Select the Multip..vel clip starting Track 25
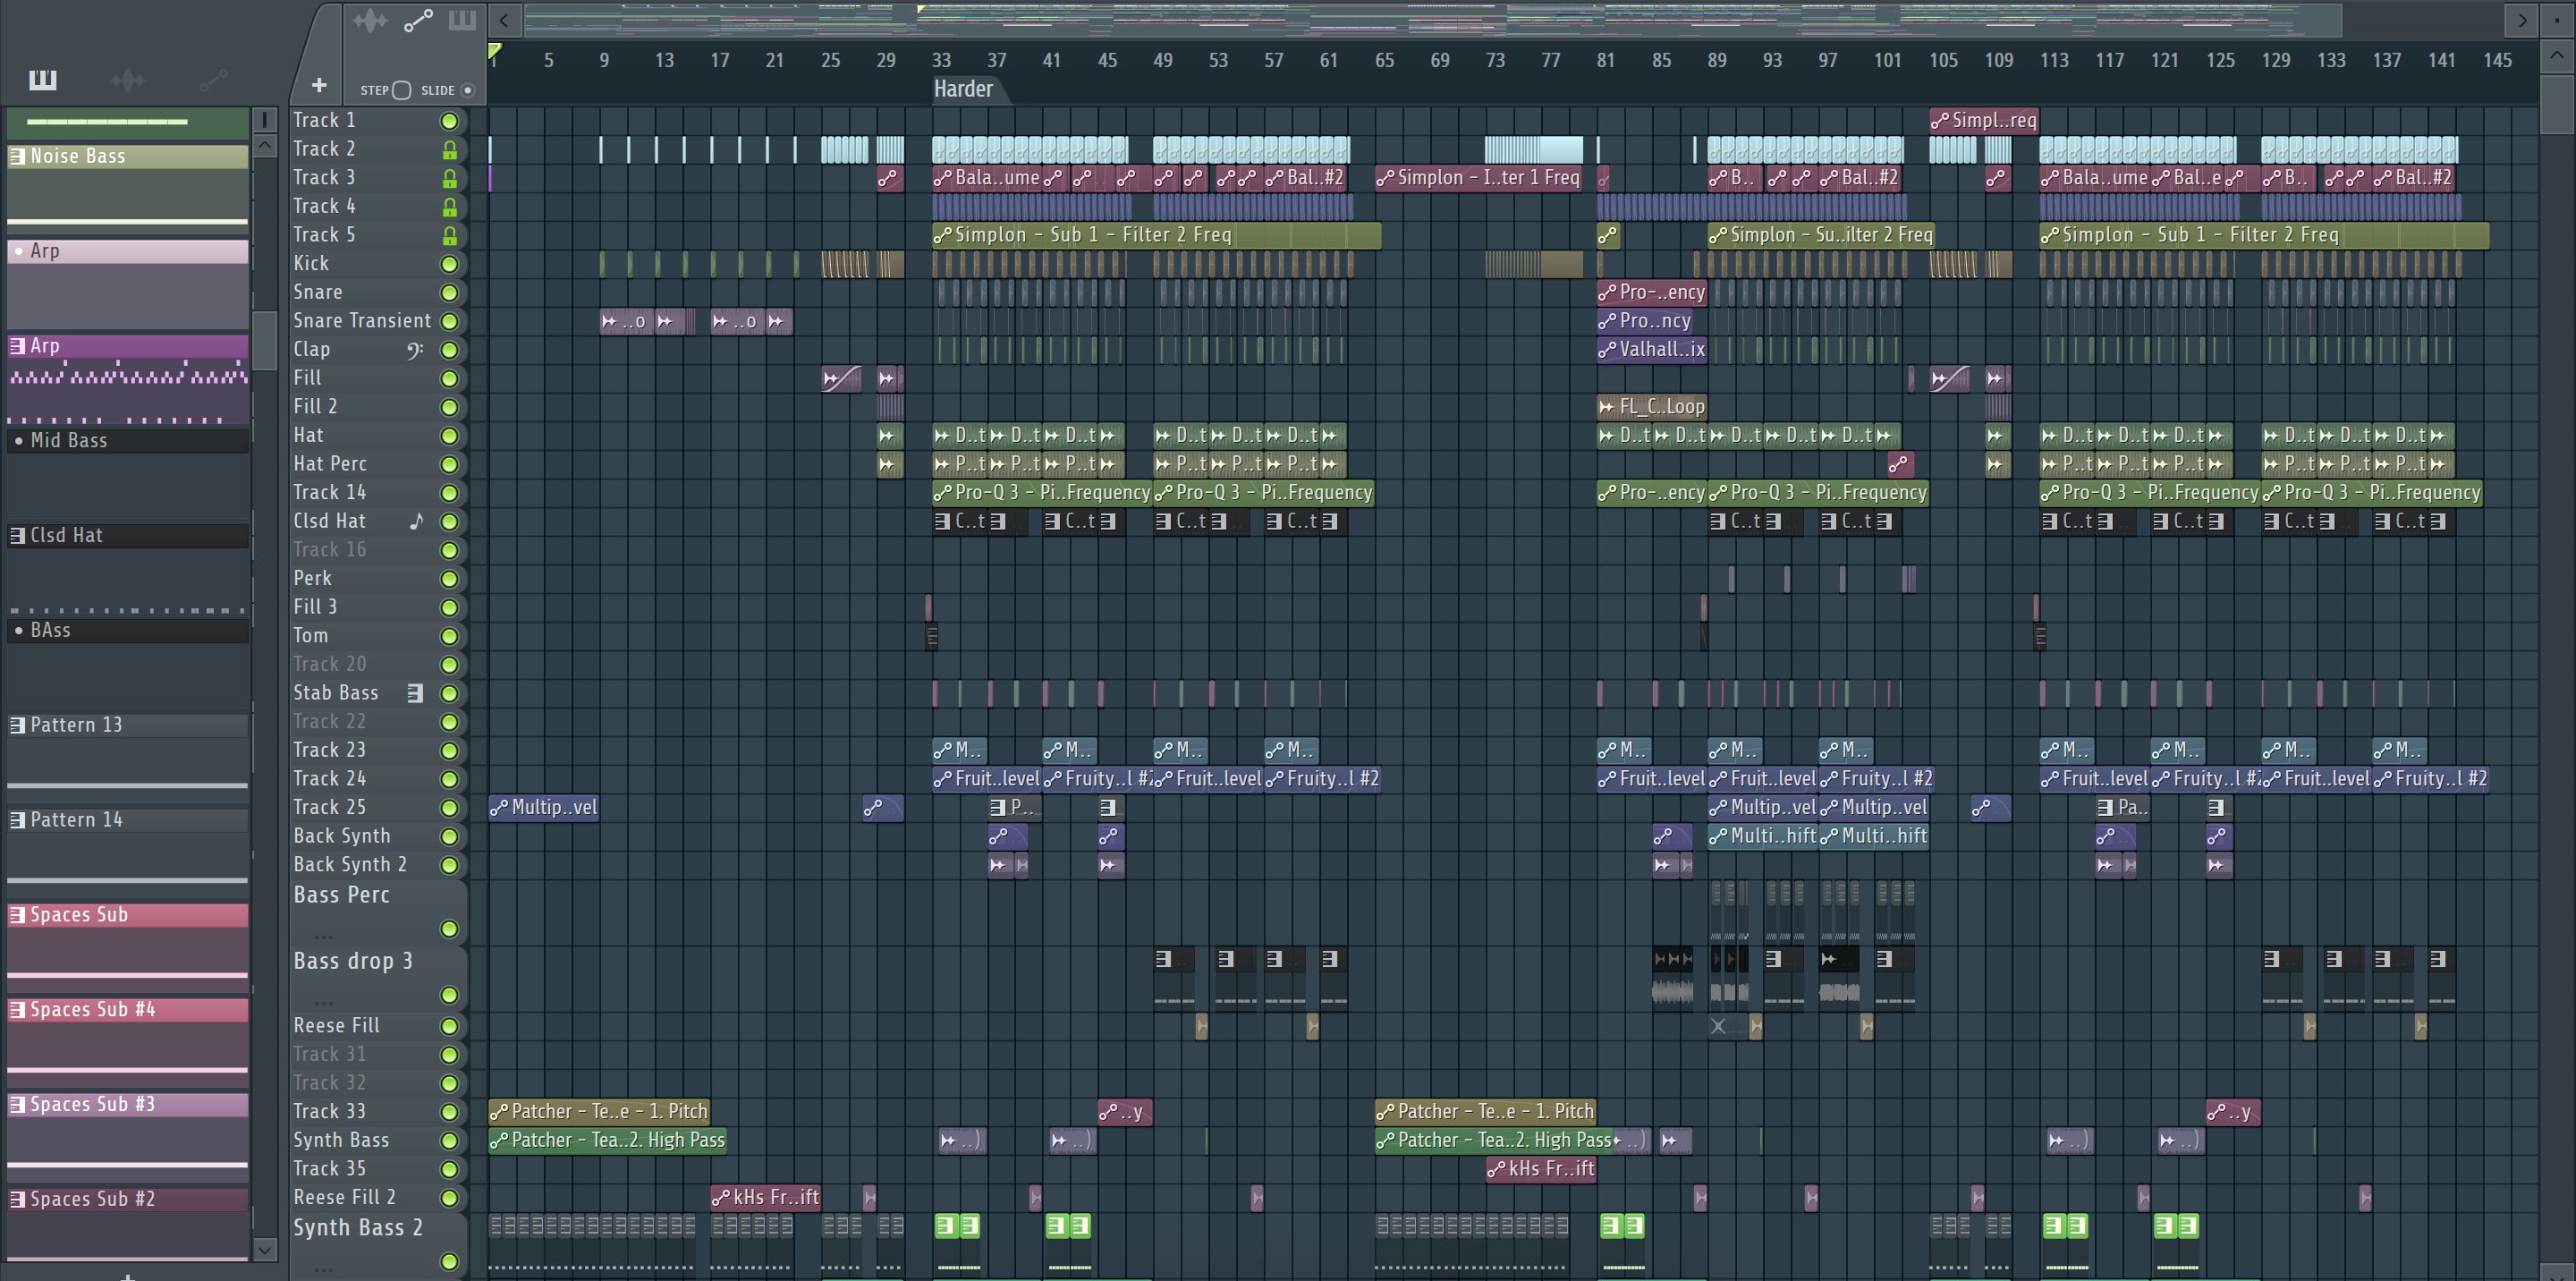2576x1281 pixels. click(x=544, y=807)
